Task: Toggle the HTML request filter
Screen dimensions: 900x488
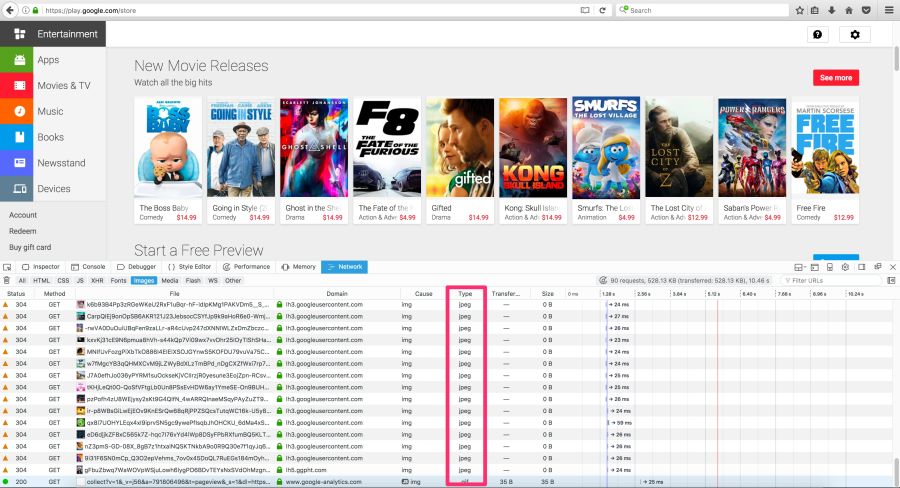Action: [41, 281]
